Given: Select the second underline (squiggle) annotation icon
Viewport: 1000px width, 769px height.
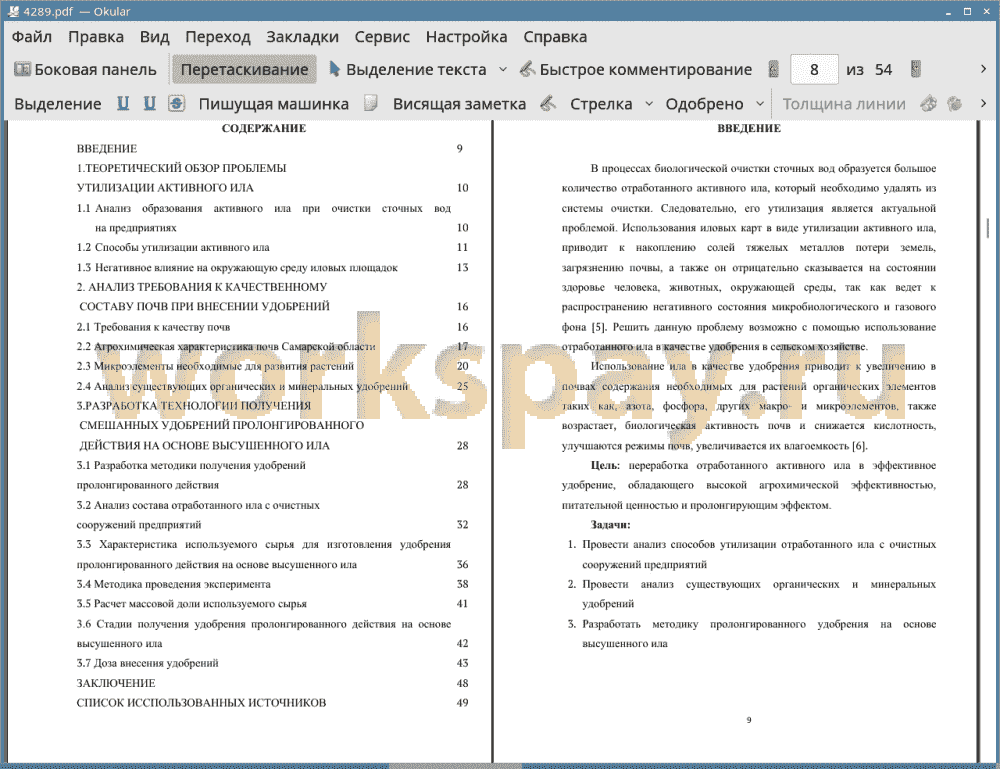Looking at the screenshot, I should pos(149,103).
